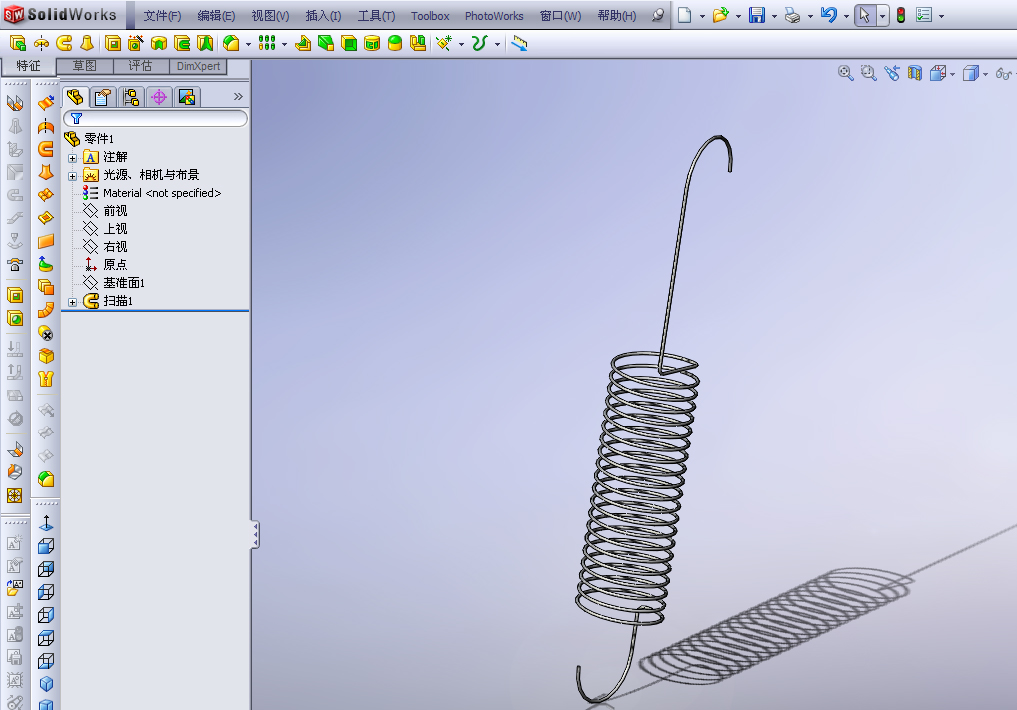Open the DisplayManager picture tab icon
Image resolution: width=1017 pixels, height=710 pixels.
(x=187, y=97)
